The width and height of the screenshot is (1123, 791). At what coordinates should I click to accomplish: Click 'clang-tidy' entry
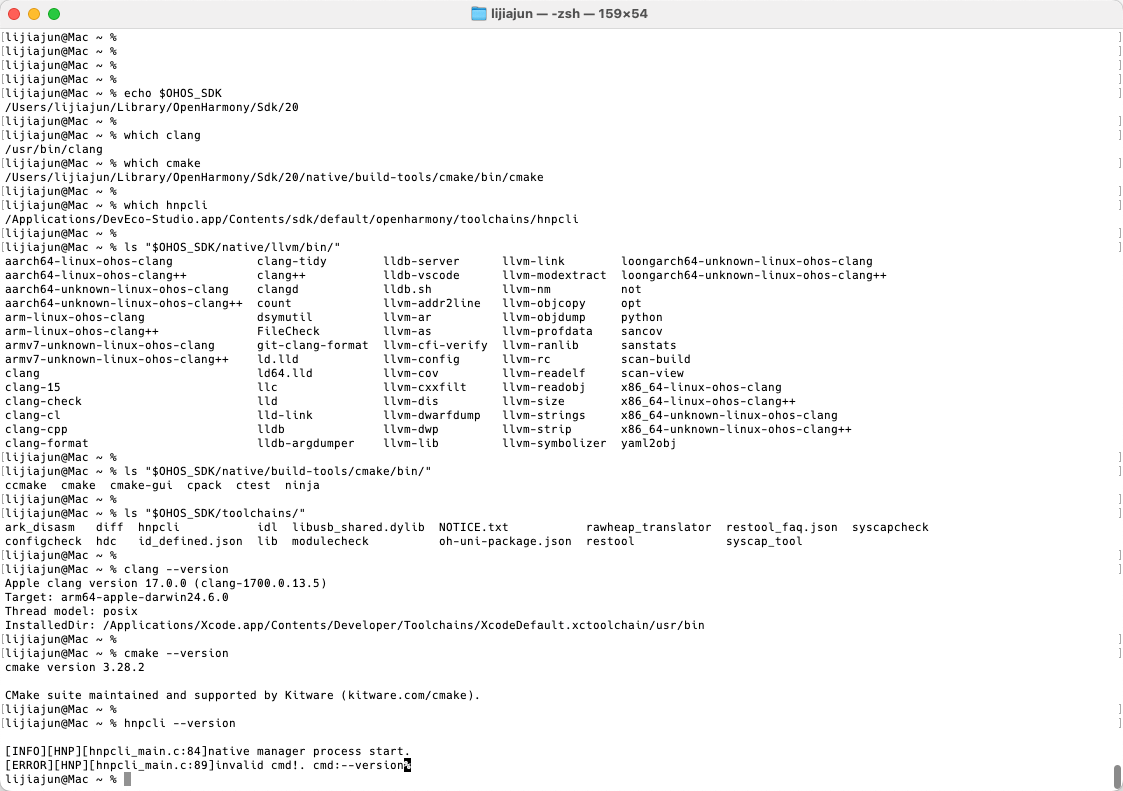[291, 262]
